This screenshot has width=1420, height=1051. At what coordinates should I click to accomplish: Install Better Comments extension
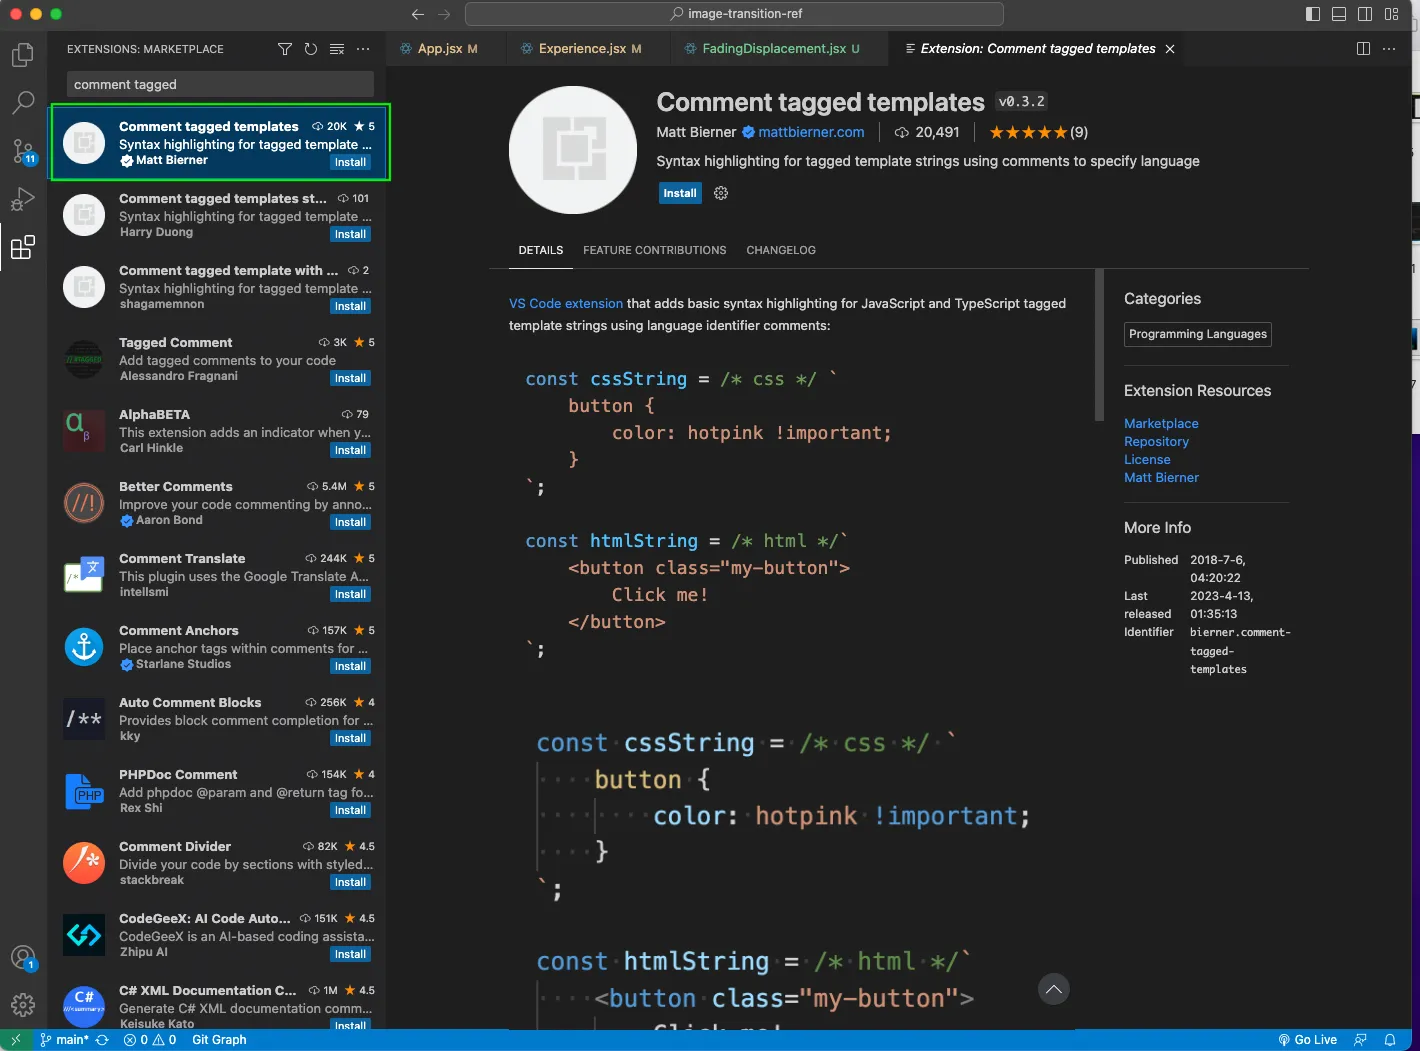point(350,522)
